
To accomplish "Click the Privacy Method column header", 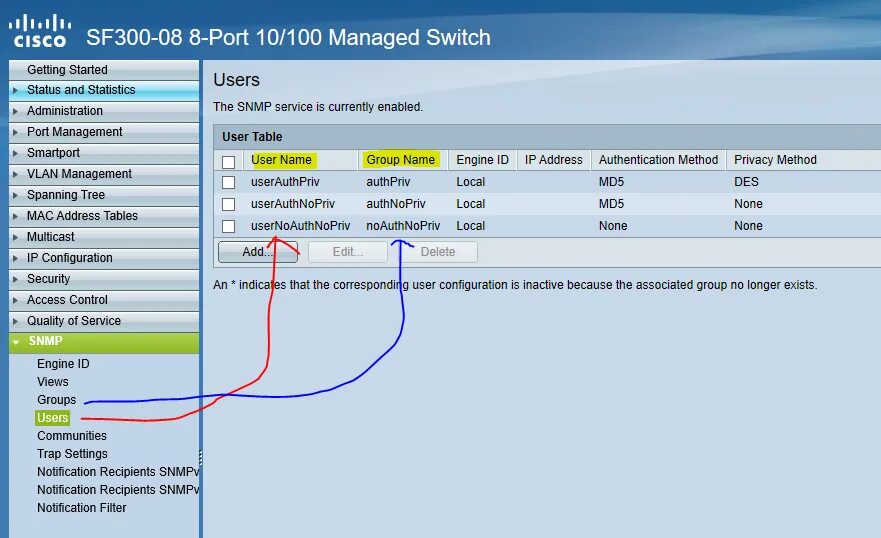I will pyautogui.click(x=775, y=160).
